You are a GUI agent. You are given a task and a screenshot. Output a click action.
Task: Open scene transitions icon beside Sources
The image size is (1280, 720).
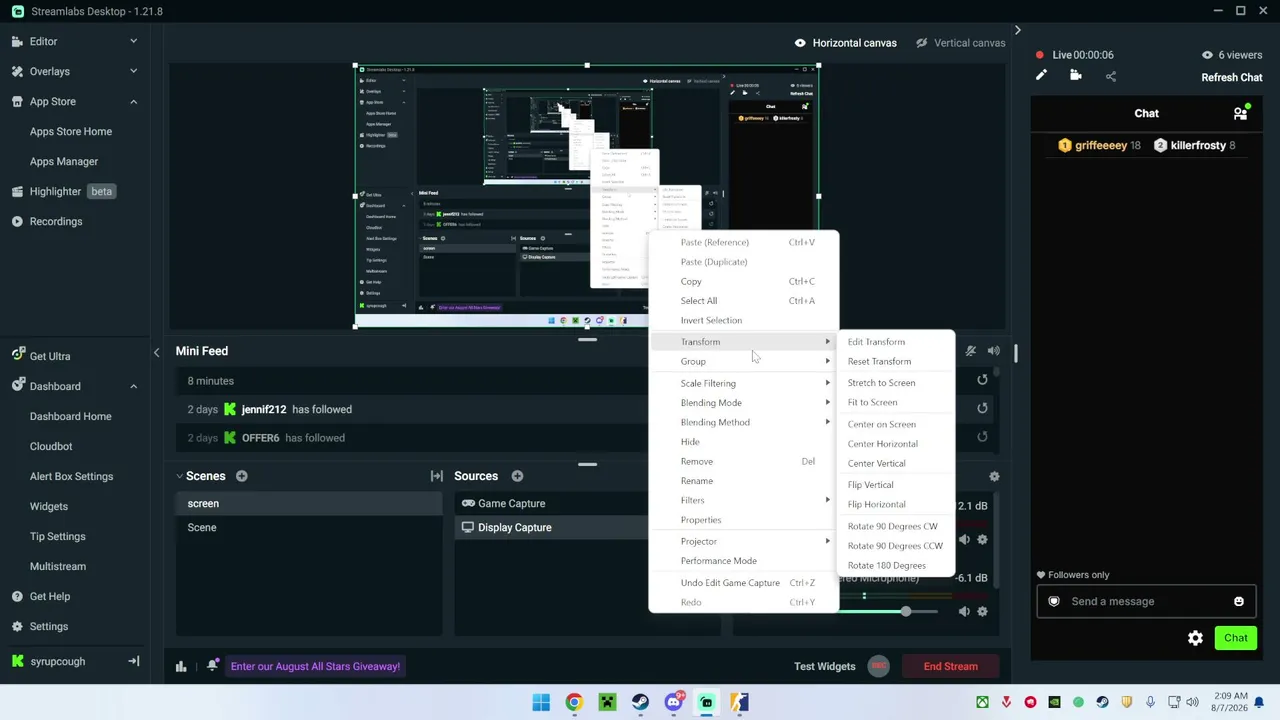tap(437, 476)
